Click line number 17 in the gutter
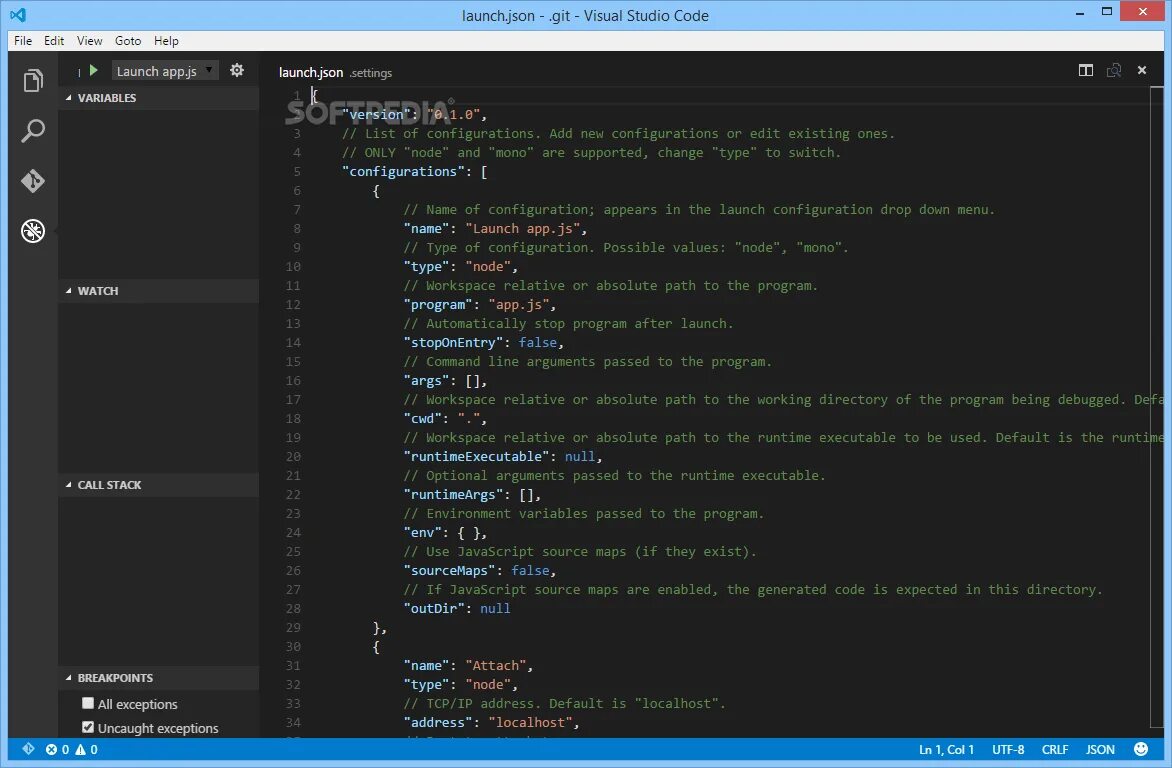The width and height of the screenshot is (1172, 768). [293, 399]
